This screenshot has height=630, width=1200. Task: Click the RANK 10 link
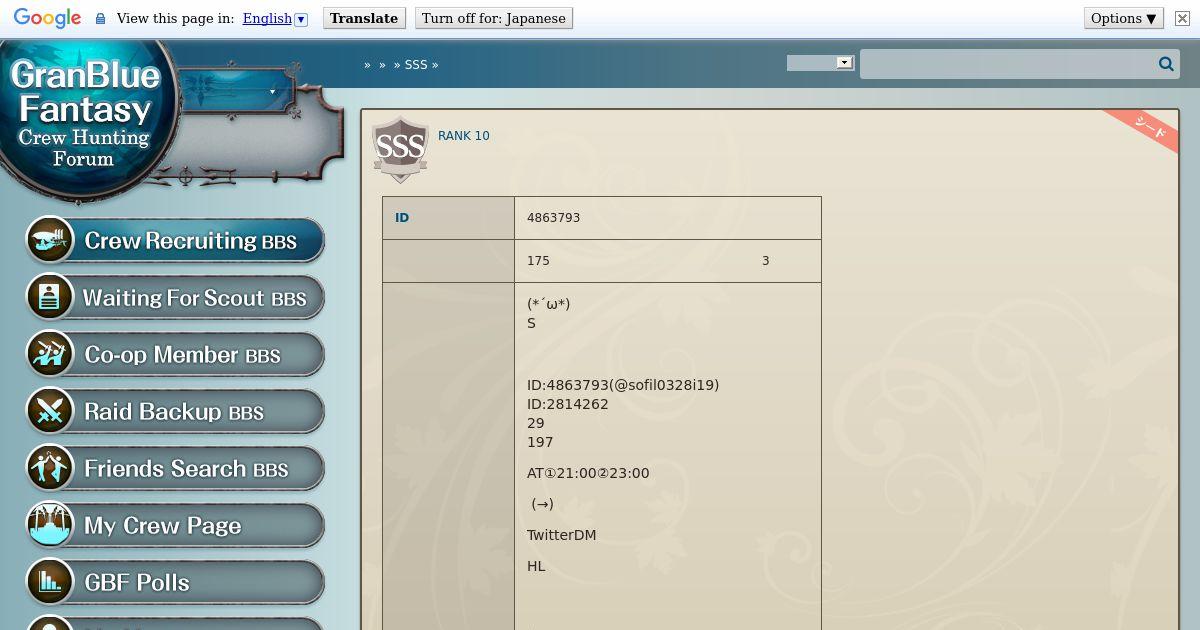[464, 136]
